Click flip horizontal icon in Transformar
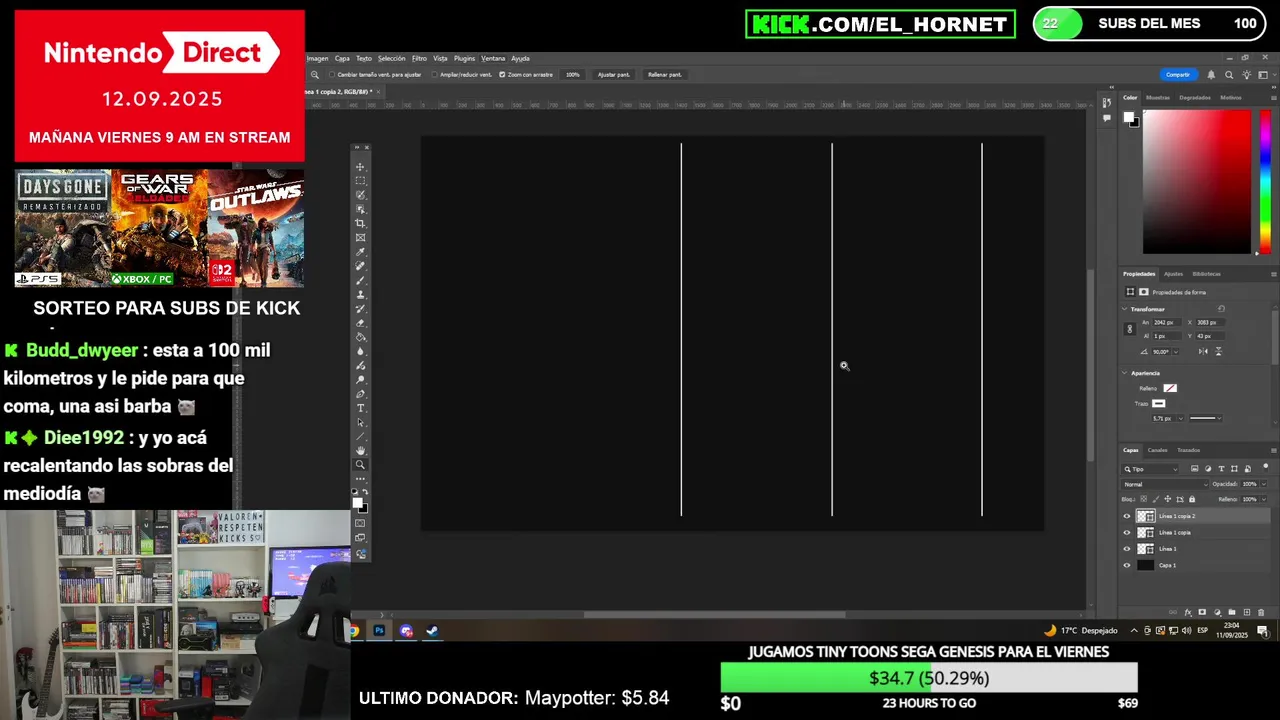The height and width of the screenshot is (720, 1280). 1203,352
